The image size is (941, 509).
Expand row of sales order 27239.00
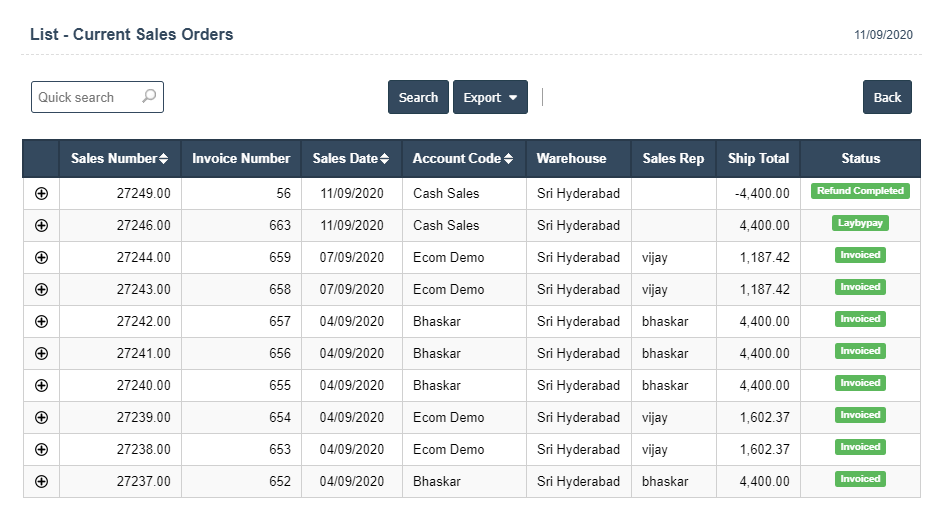click(41, 418)
